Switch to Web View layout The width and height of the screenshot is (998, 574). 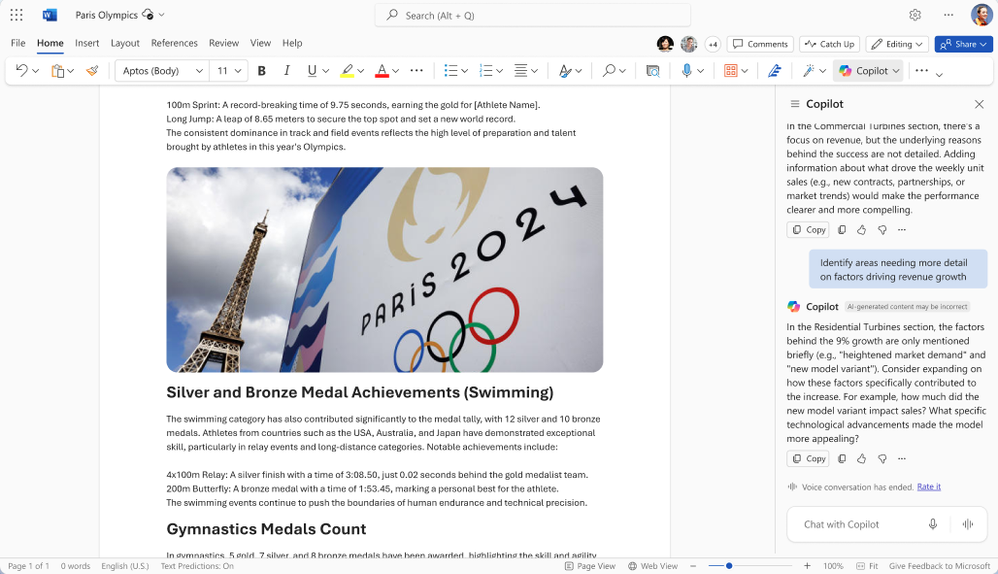(652, 566)
